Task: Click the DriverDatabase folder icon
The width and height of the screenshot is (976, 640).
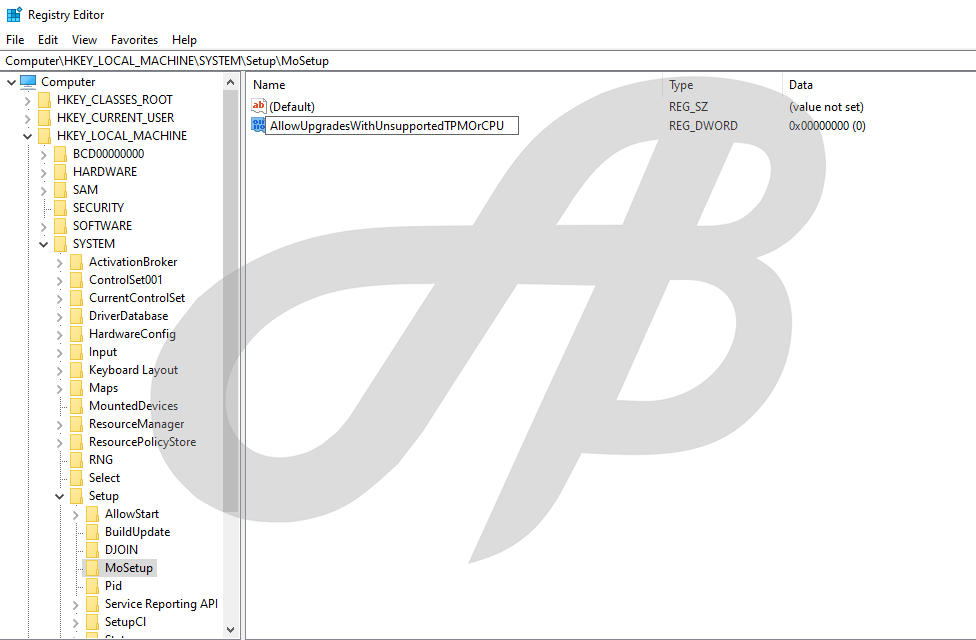Action: point(77,316)
